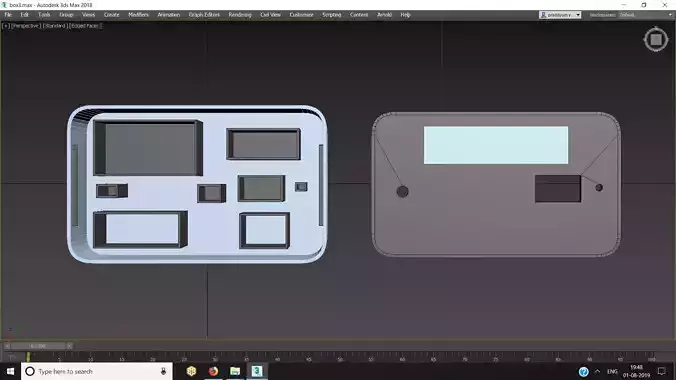The image size is (676, 380).
Task: Open File Explorer from the taskbar
Action: tap(235, 371)
